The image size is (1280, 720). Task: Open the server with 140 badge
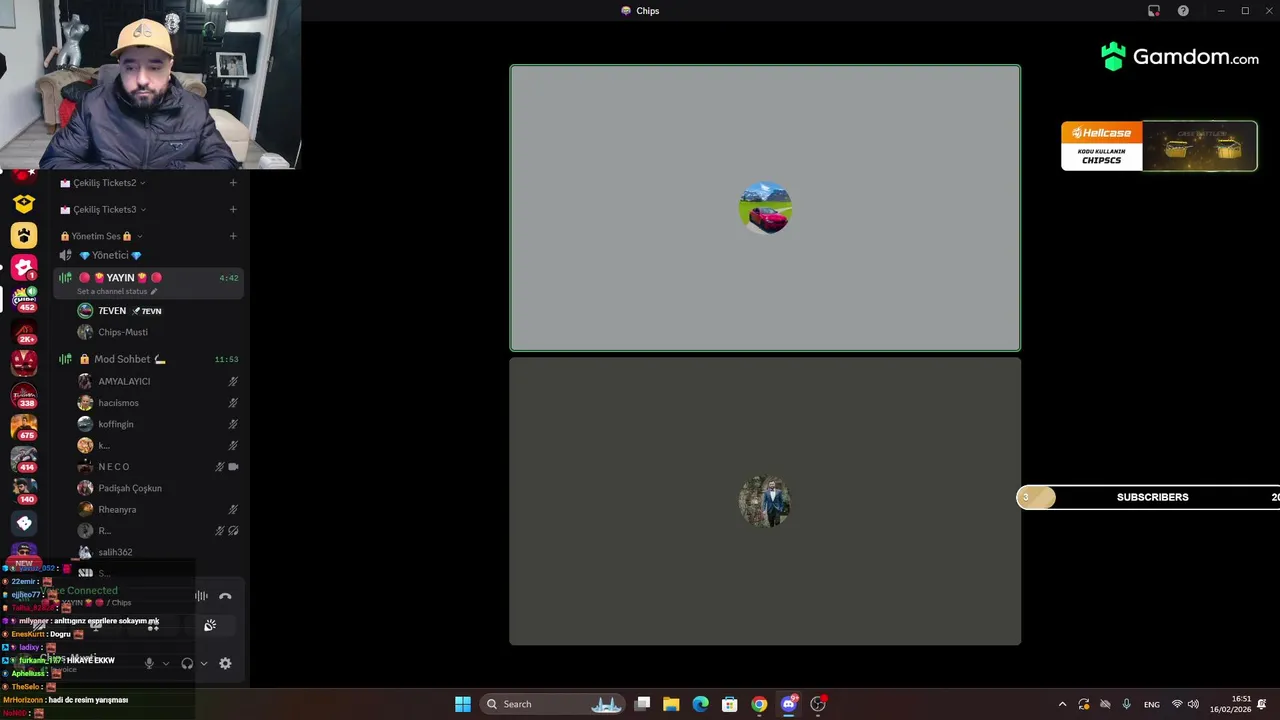[24, 491]
